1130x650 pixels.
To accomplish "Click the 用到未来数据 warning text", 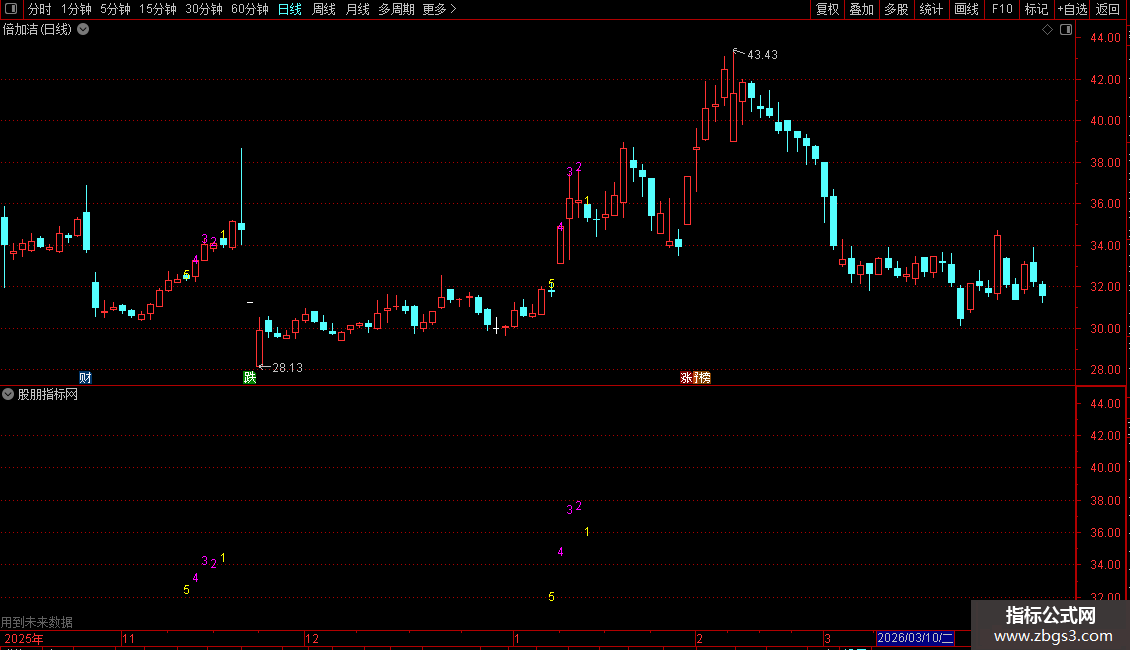I will (37, 622).
